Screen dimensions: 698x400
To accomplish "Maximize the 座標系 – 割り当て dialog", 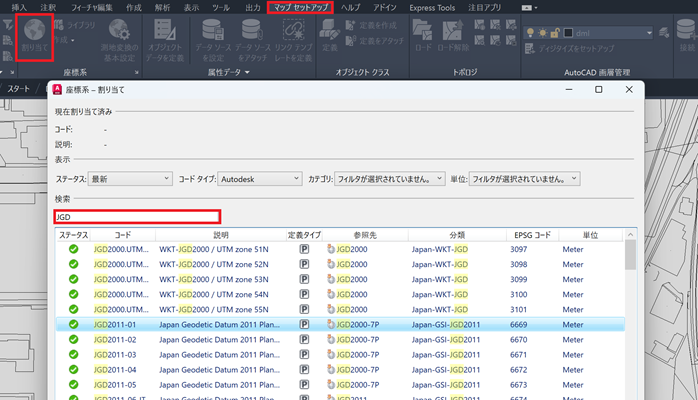I will pos(599,89).
